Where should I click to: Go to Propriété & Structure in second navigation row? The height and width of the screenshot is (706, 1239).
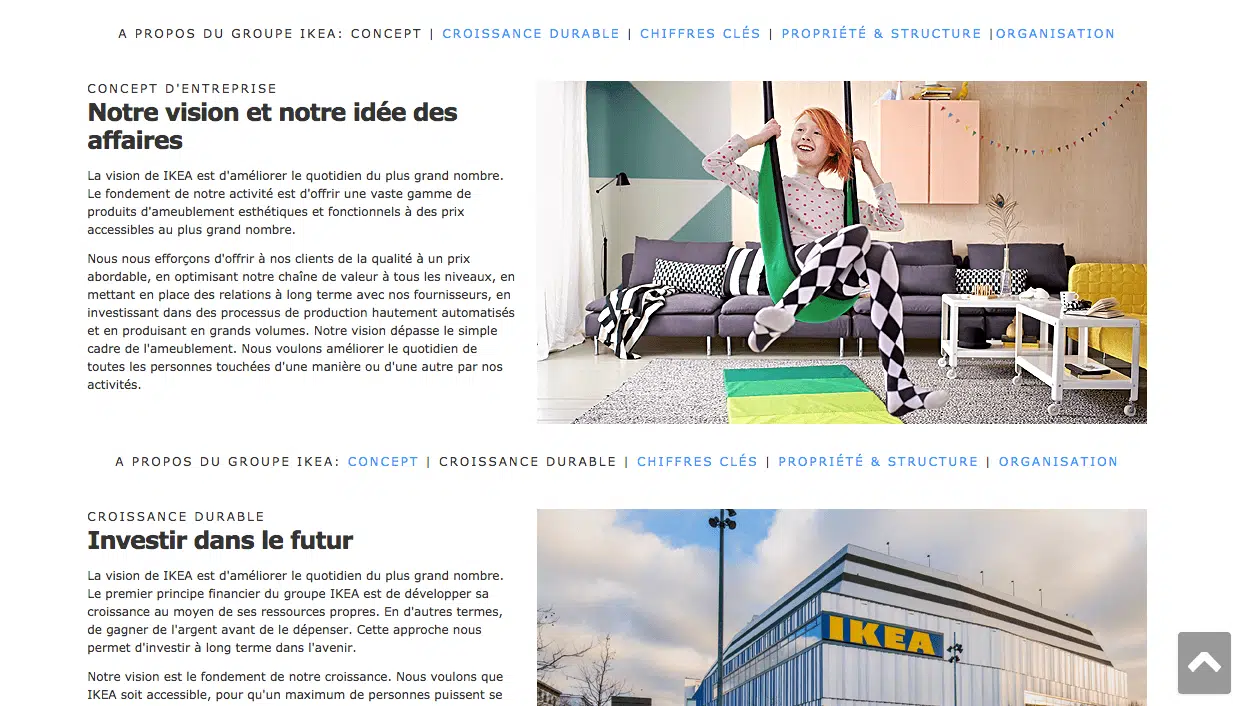(878, 461)
